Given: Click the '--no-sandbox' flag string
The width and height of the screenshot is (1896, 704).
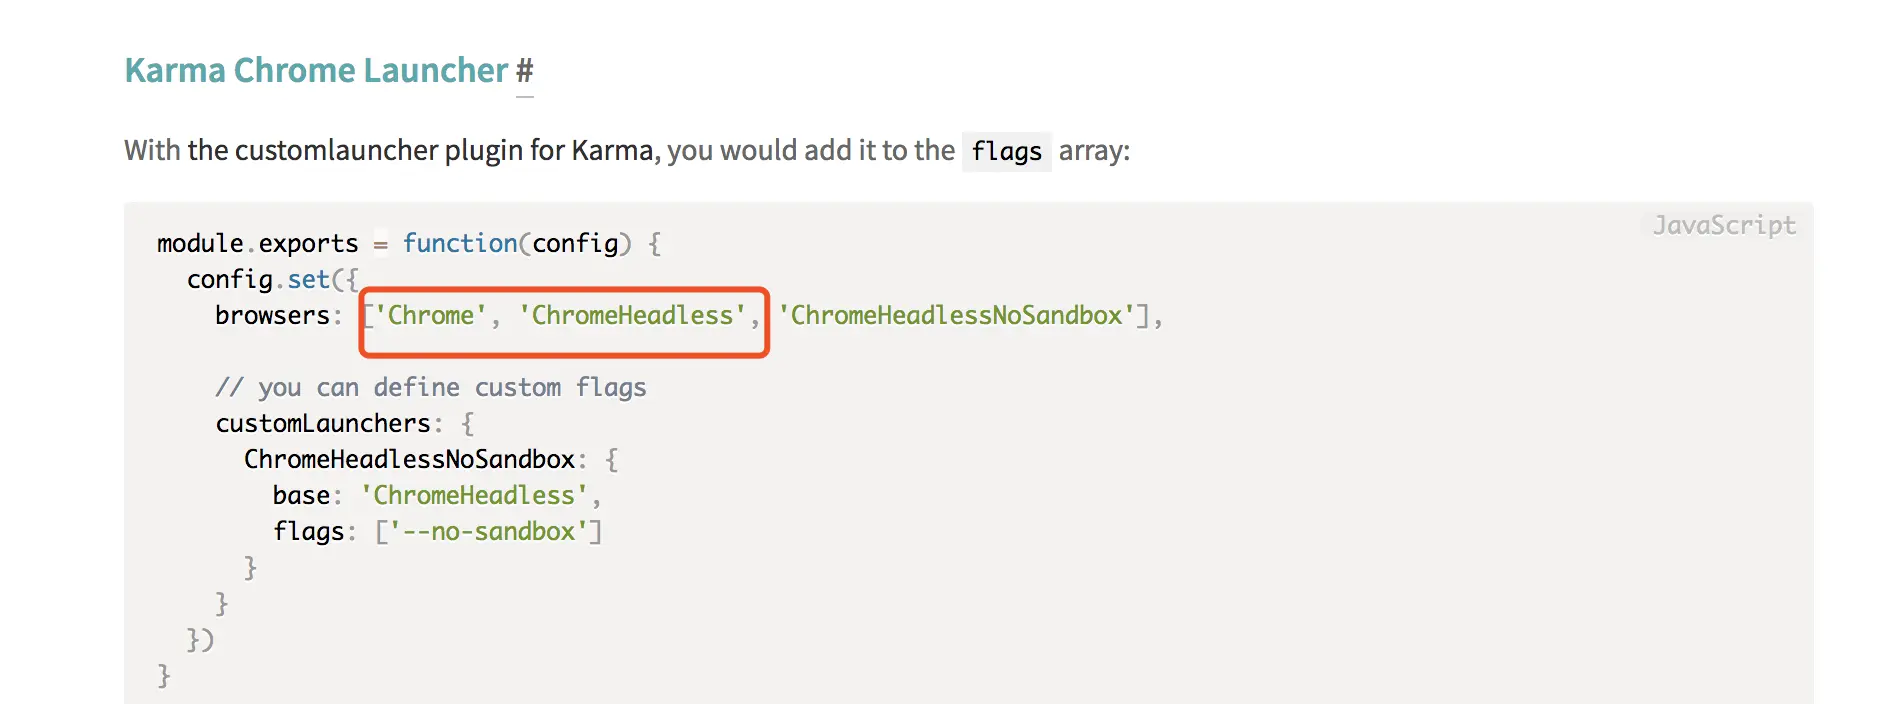Looking at the screenshot, I should click(489, 532).
